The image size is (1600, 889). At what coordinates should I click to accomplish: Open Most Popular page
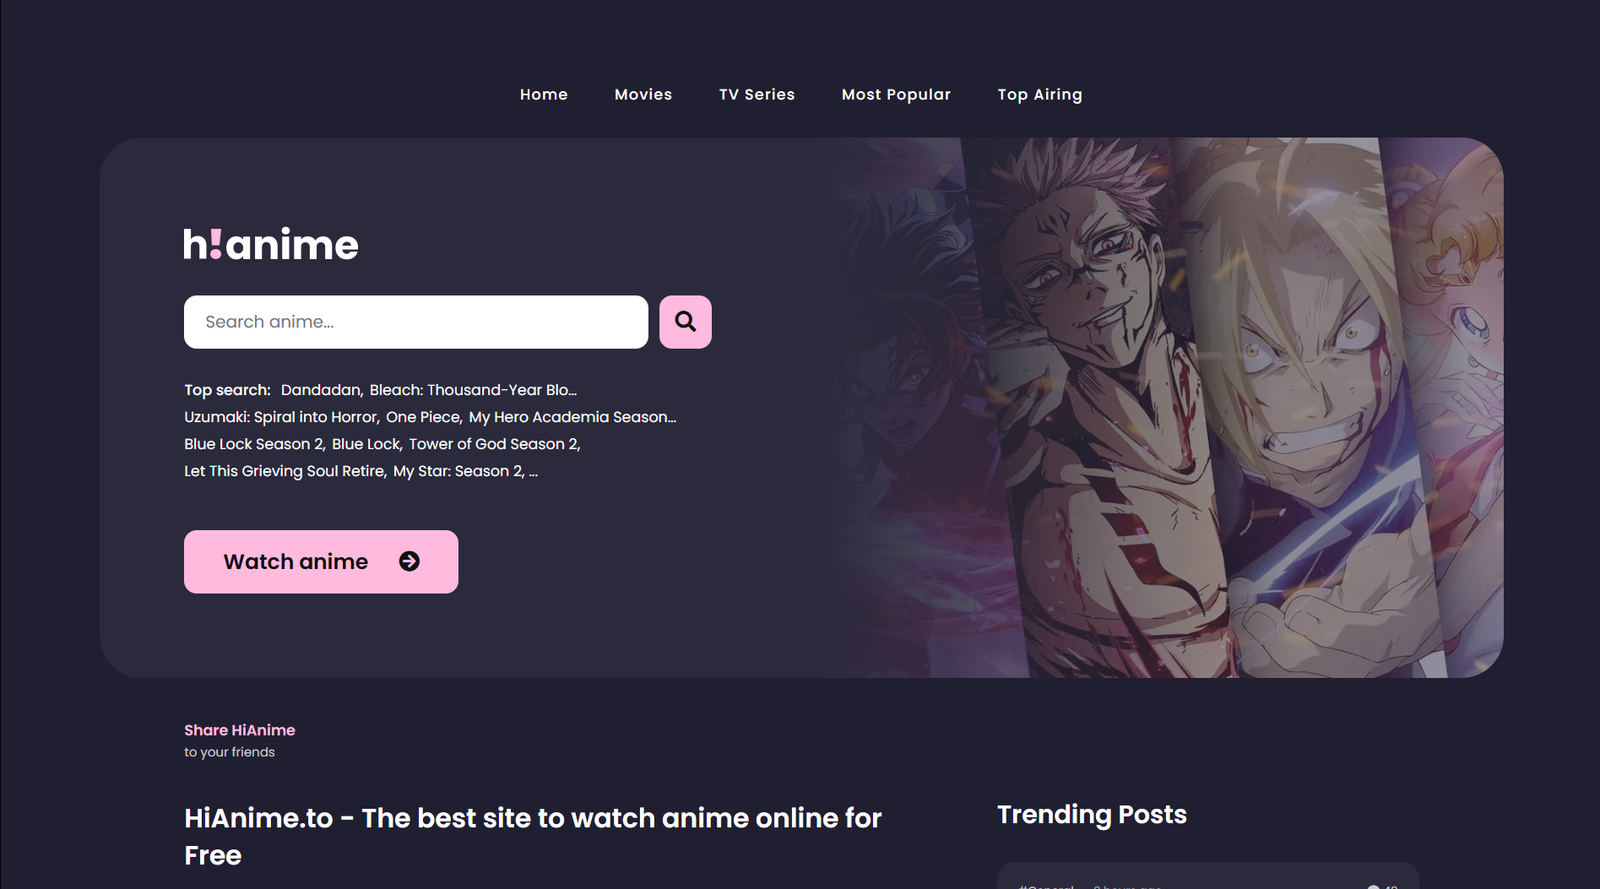coord(896,94)
